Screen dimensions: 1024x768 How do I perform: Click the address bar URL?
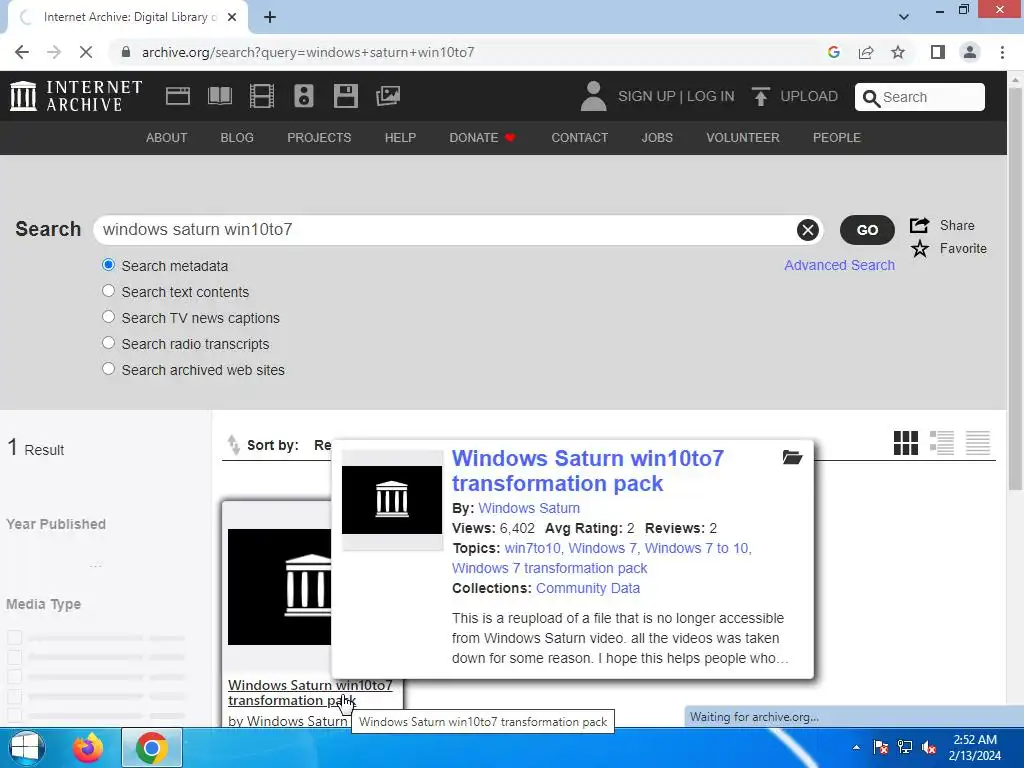pos(308,52)
